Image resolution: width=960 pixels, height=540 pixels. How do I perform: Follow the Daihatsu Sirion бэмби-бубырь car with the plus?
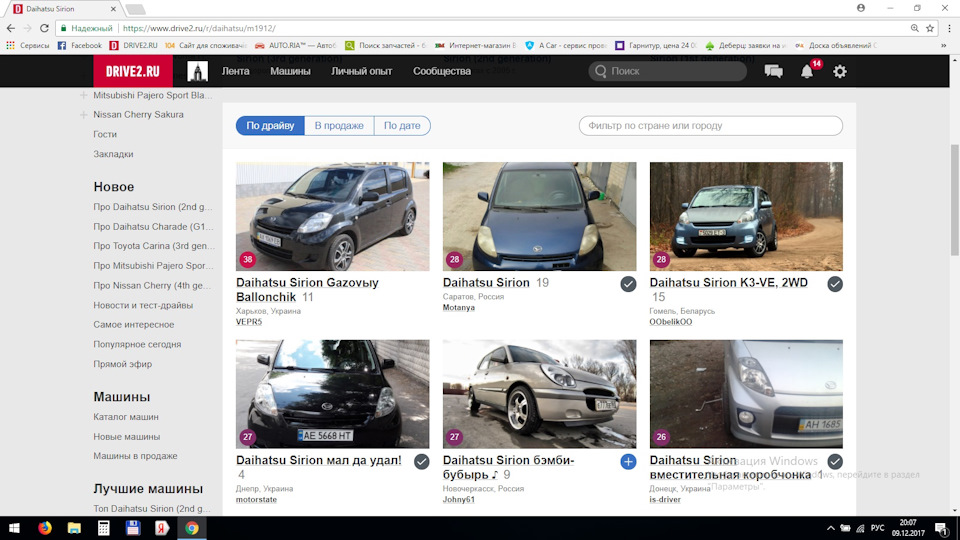tap(628, 462)
